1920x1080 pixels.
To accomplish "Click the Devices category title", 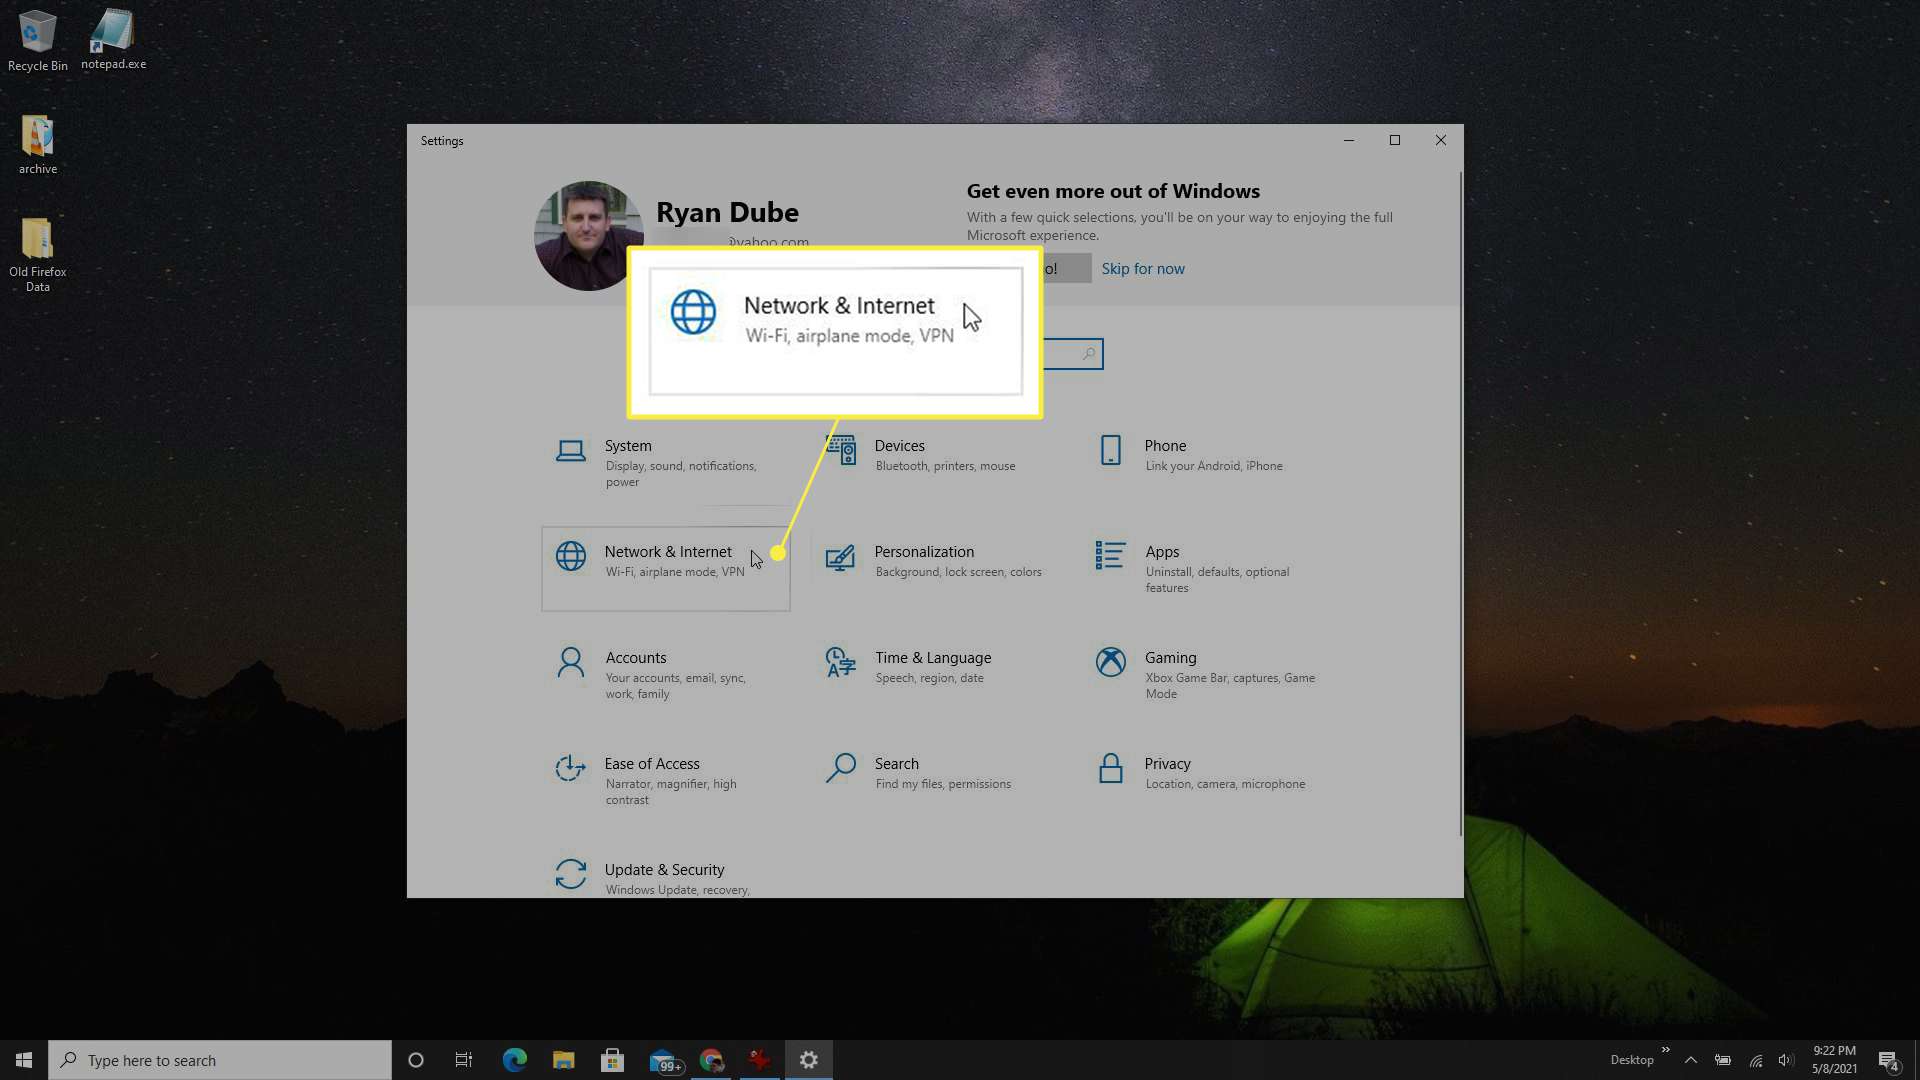I will pyautogui.click(x=899, y=446).
